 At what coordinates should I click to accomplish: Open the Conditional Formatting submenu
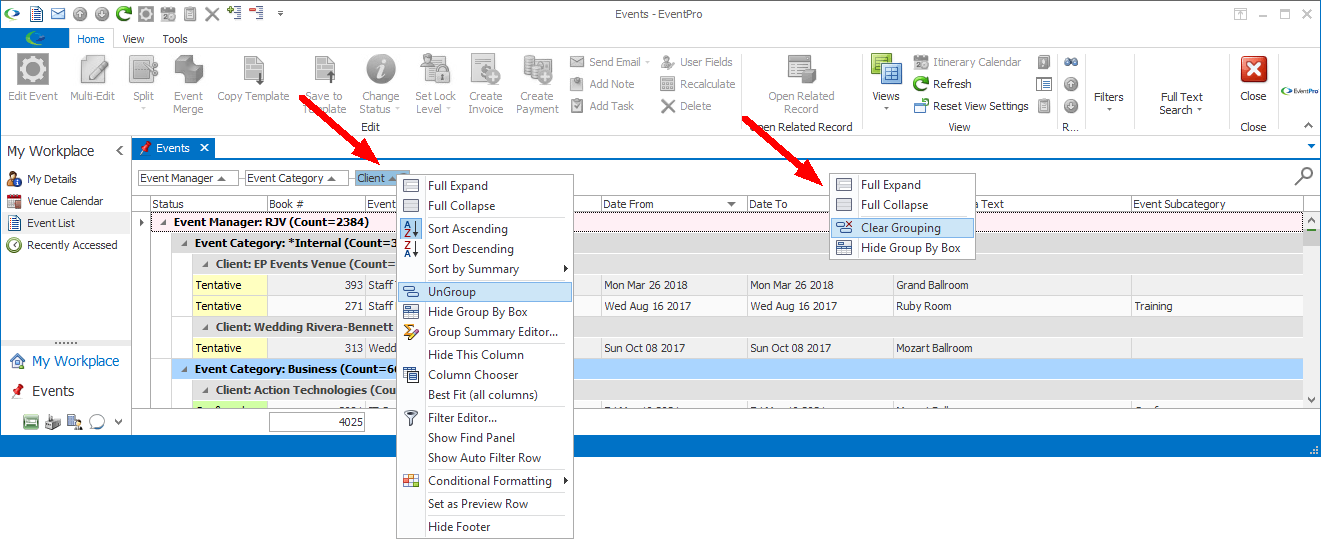point(485,481)
